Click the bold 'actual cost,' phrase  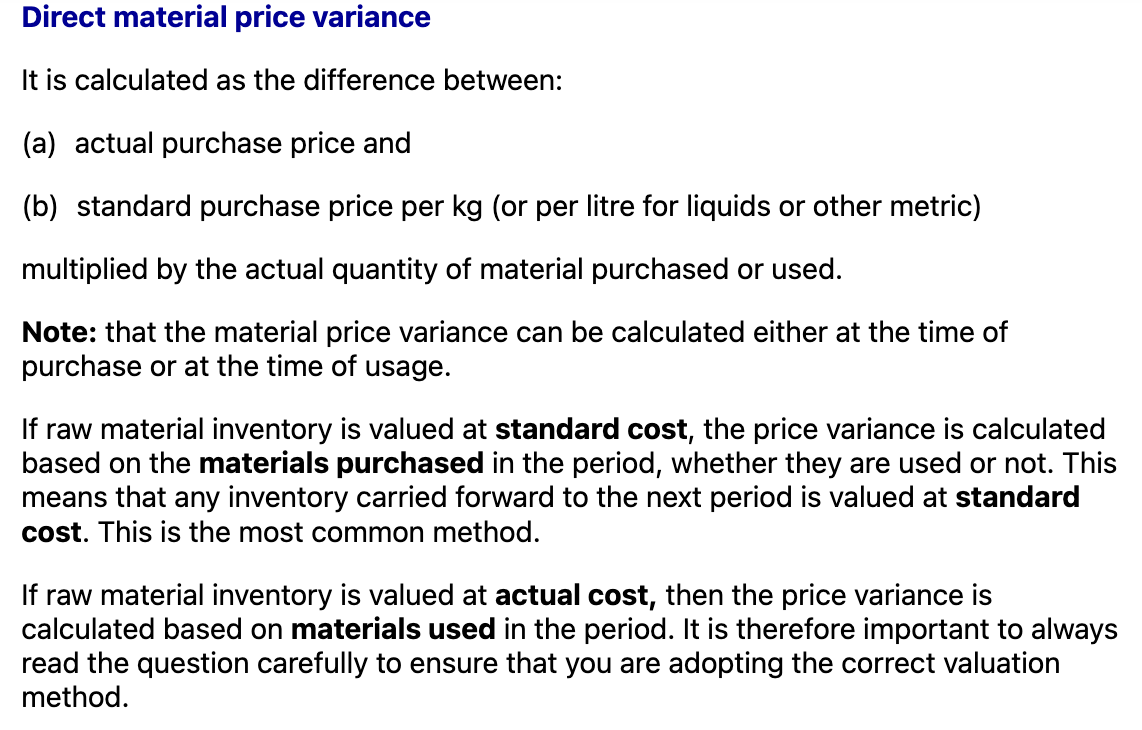575,595
